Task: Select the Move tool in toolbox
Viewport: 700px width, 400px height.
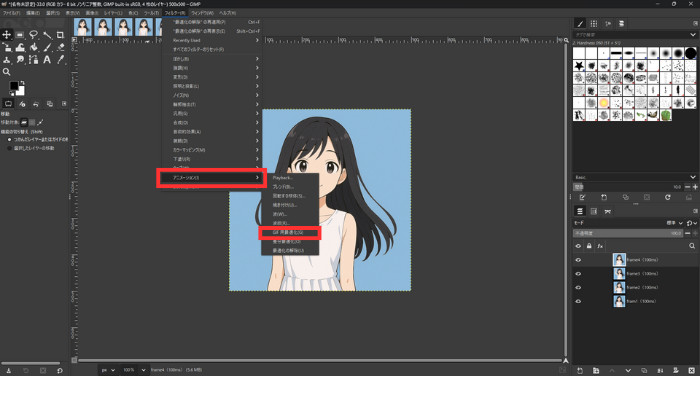Action: coord(7,35)
